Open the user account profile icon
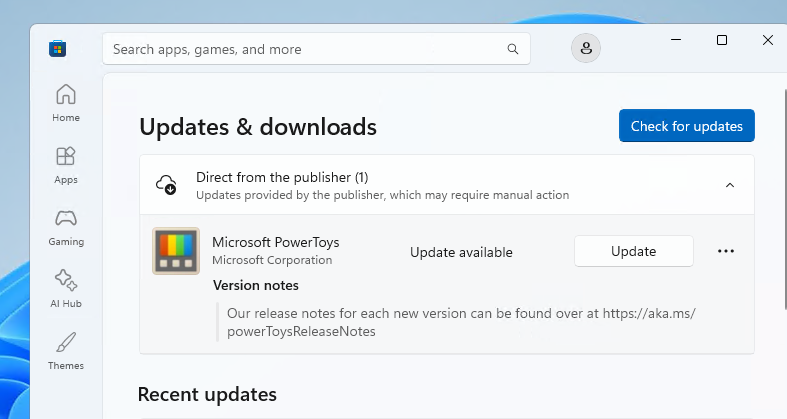Image resolution: width=787 pixels, height=419 pixels. pyautogui.click(x=586, y=48)
